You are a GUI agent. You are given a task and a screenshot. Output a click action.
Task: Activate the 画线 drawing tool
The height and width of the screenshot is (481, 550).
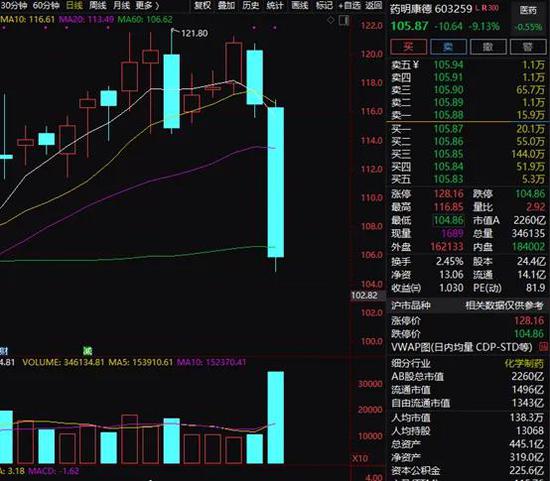pos(300,6)
